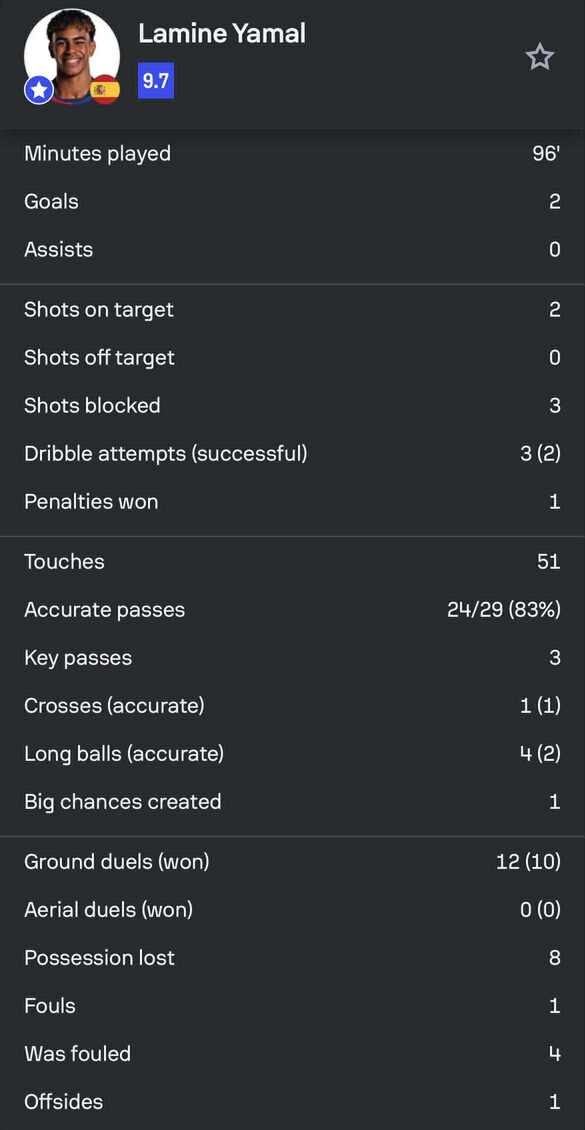585x1130 pixels.
Task: Tap the Spain flag badge
Action: pos(105,89)
